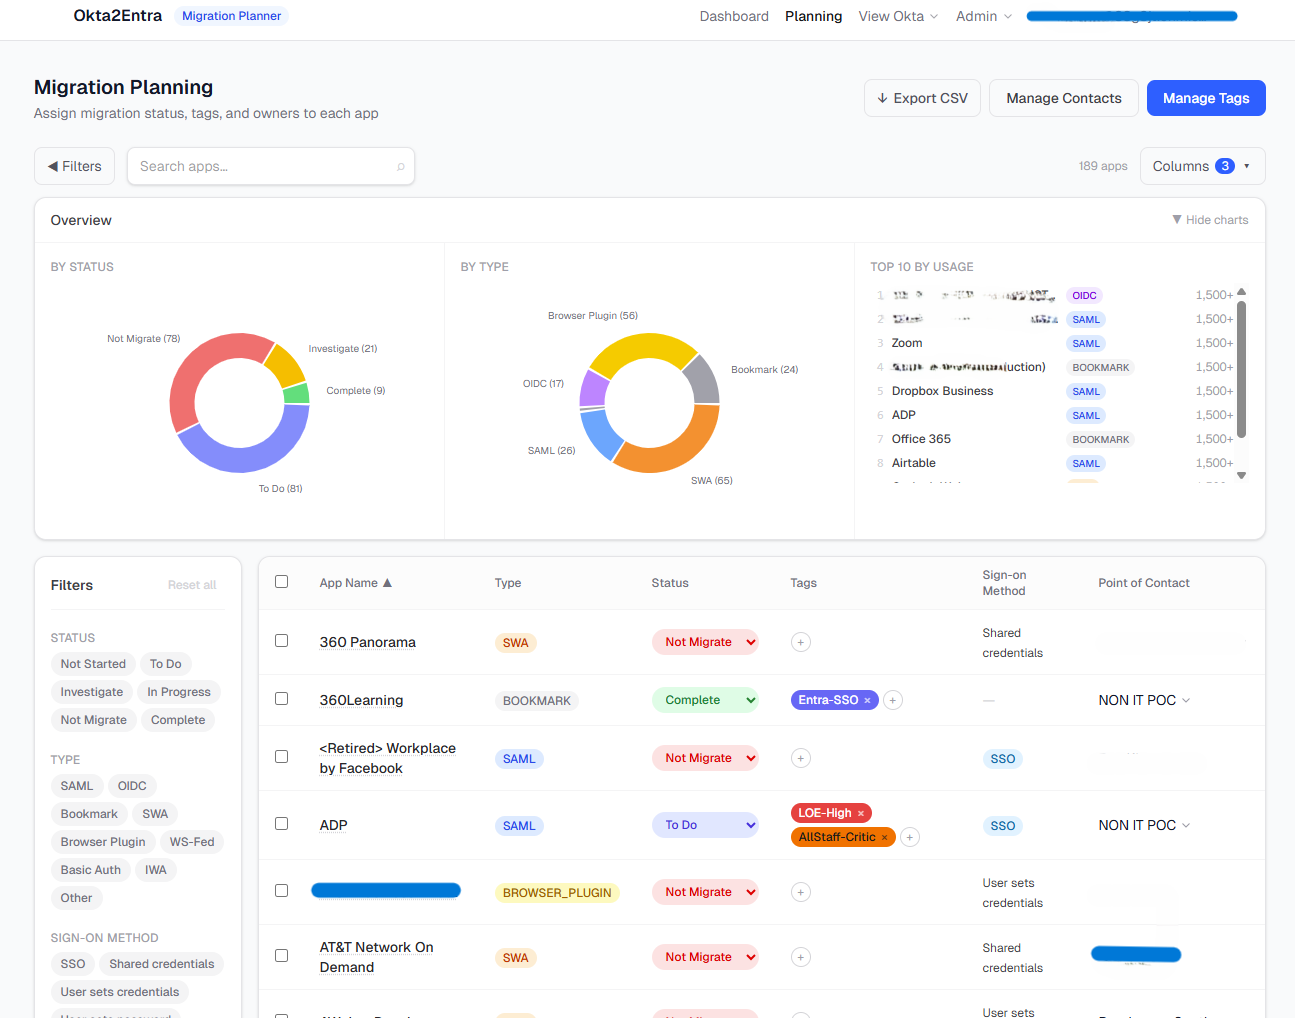Remove Entra-SSO tag from 360Learning
Viewport: 1295px width, 1018px height.
coord(868,700)
